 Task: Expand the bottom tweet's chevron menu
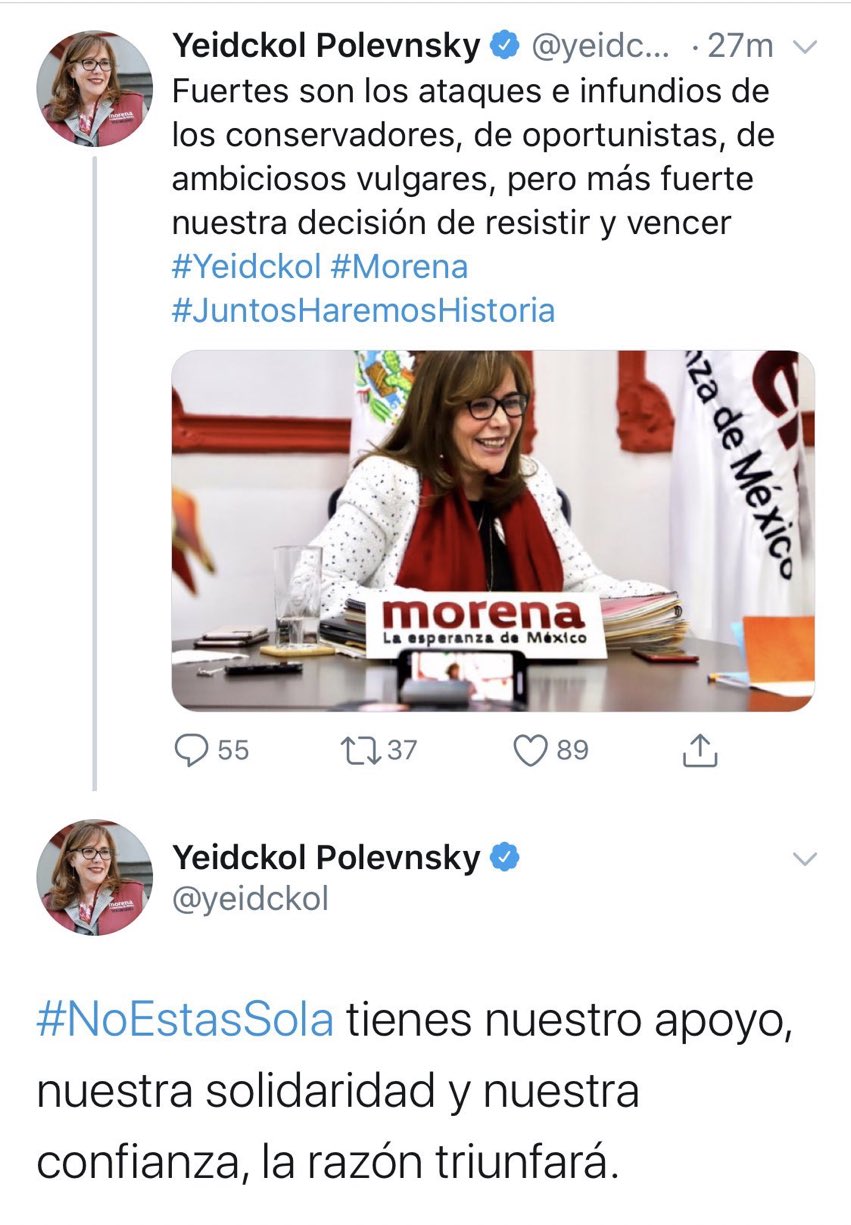(x=805, y=858)
